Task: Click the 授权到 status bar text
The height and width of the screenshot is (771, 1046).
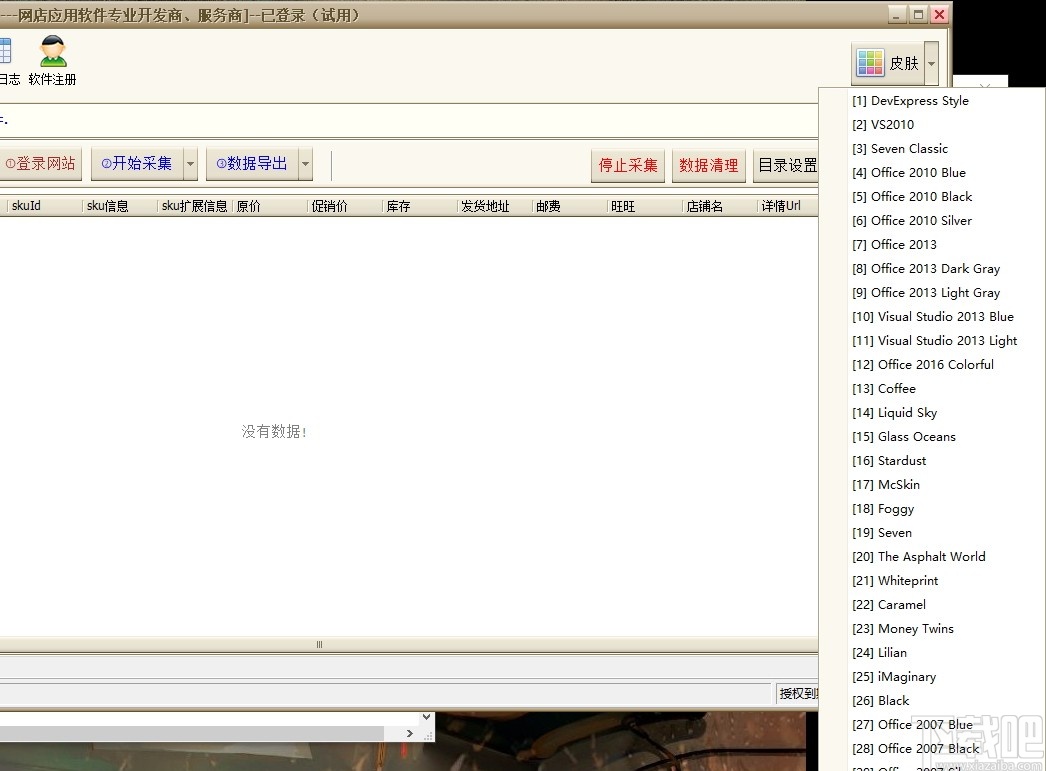Action: click(797, 694)
